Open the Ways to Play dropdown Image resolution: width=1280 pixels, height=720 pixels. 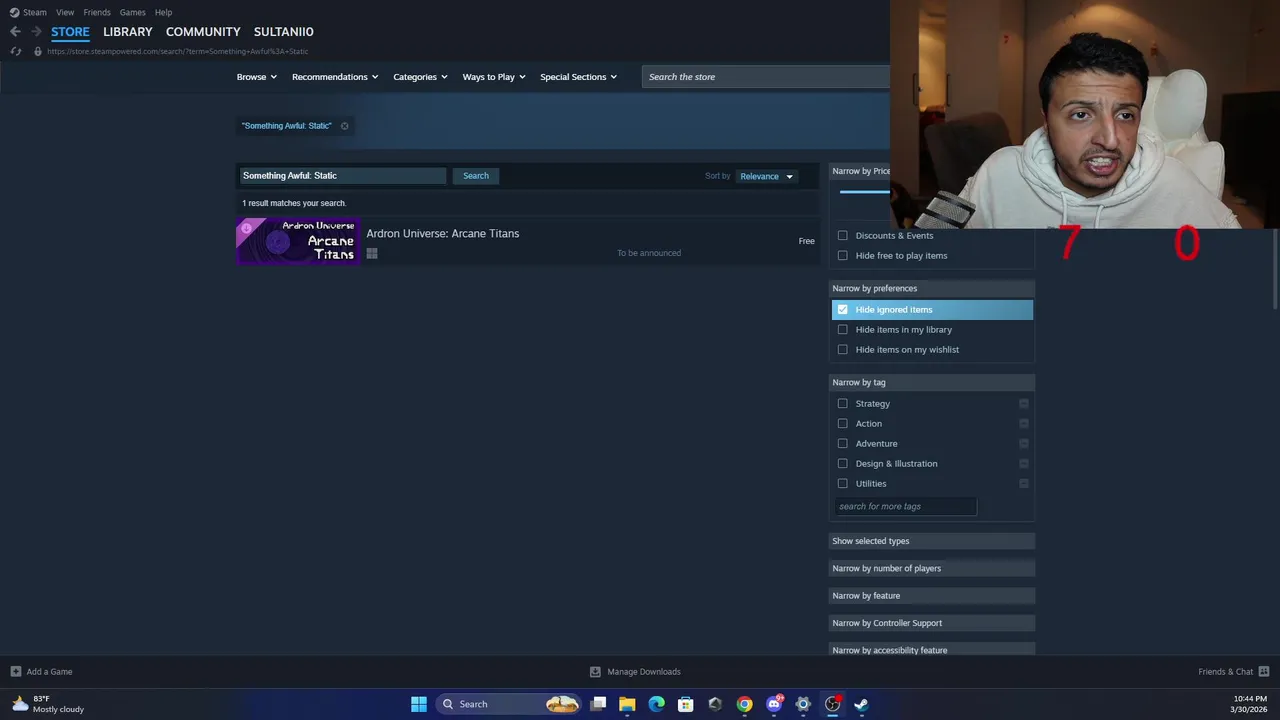pos(494,77)
